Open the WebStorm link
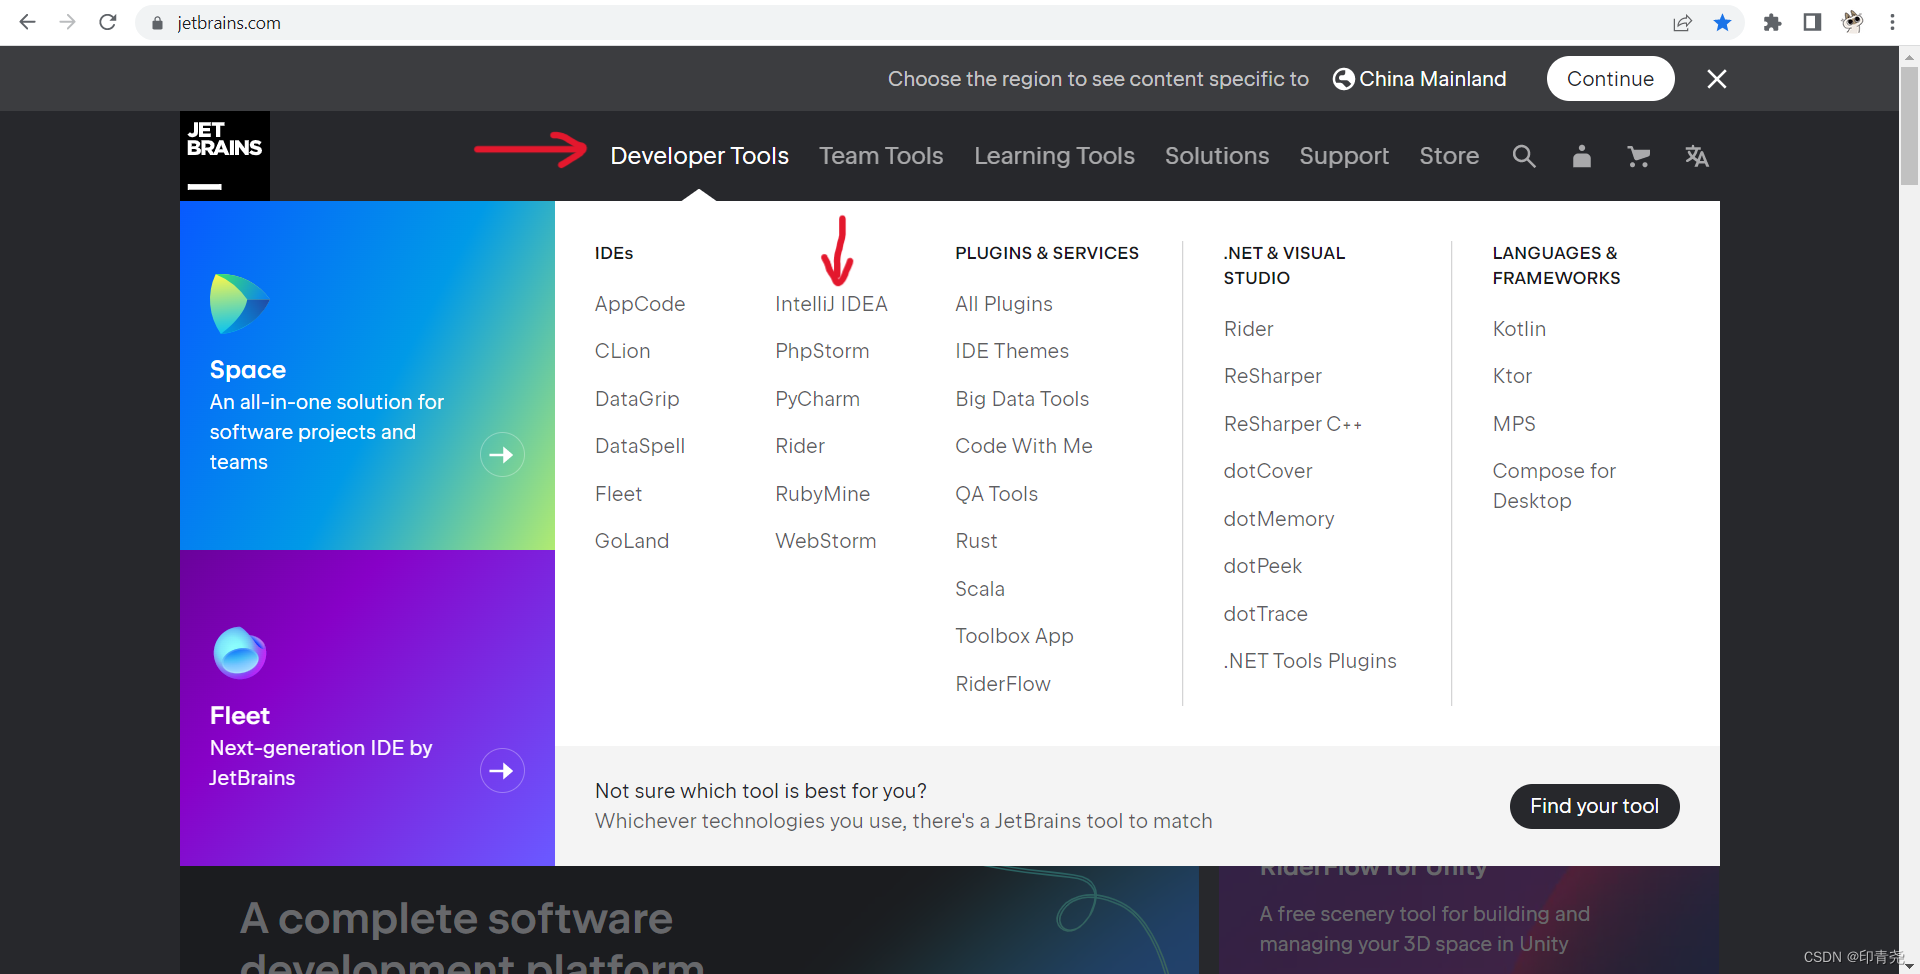Image resolution: width=1920 pixels, height=974 pixels. [825, 541]
